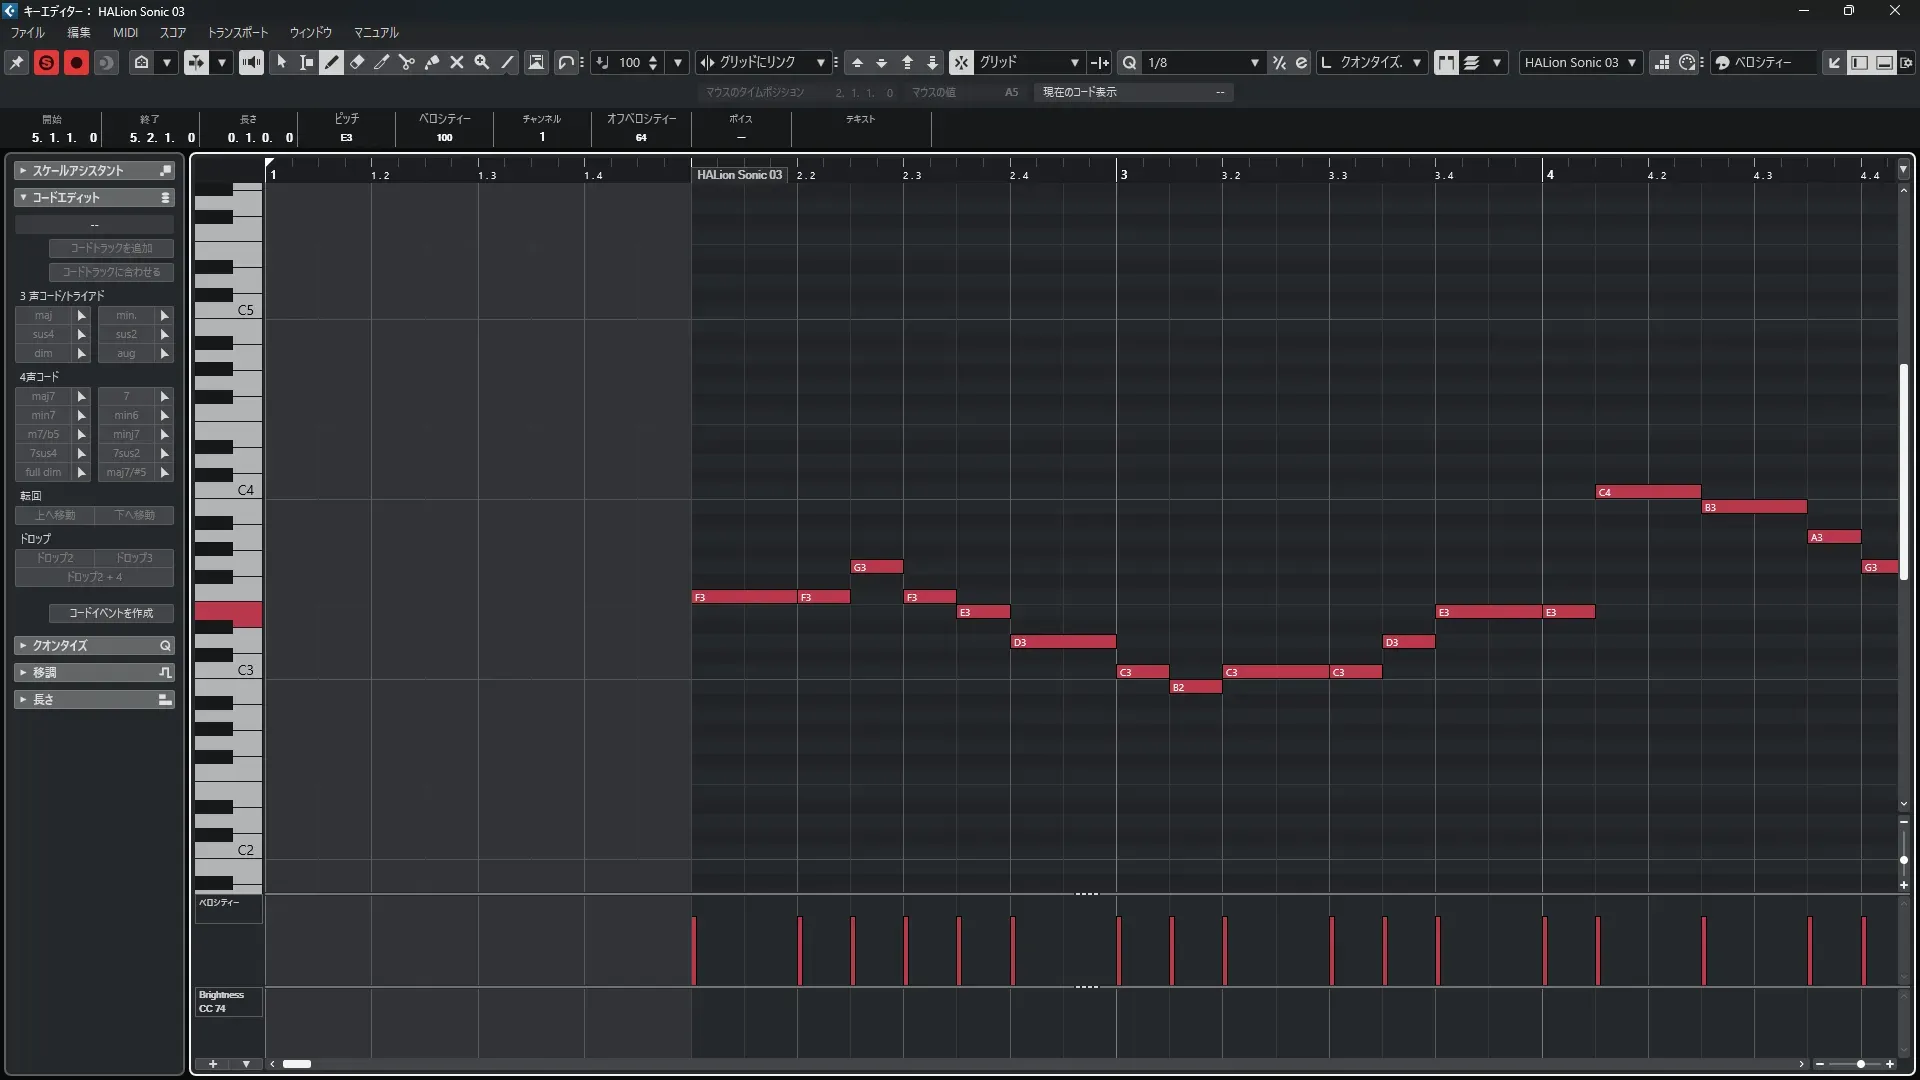Select the Object Selection arrow tool
1920x1080 pixels.
[x=282, y=62]
